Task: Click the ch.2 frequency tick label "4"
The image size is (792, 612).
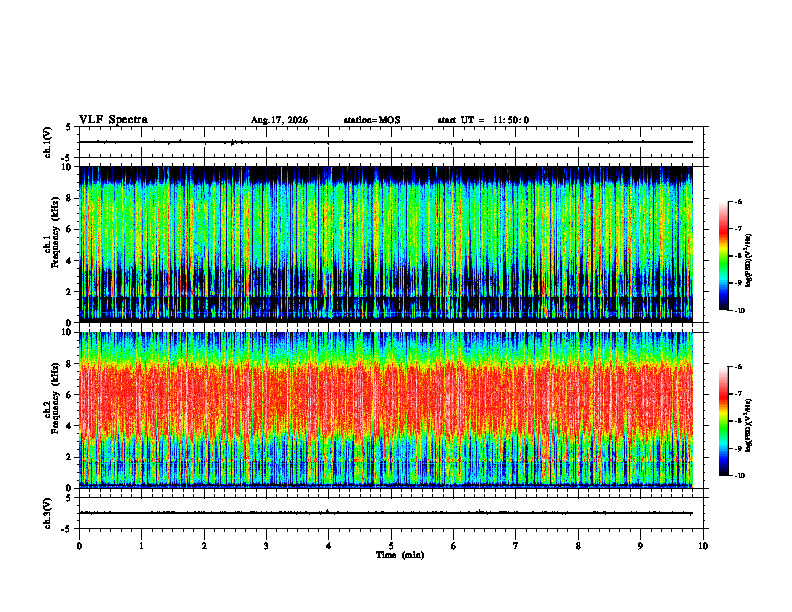Action: click(70, 426)
